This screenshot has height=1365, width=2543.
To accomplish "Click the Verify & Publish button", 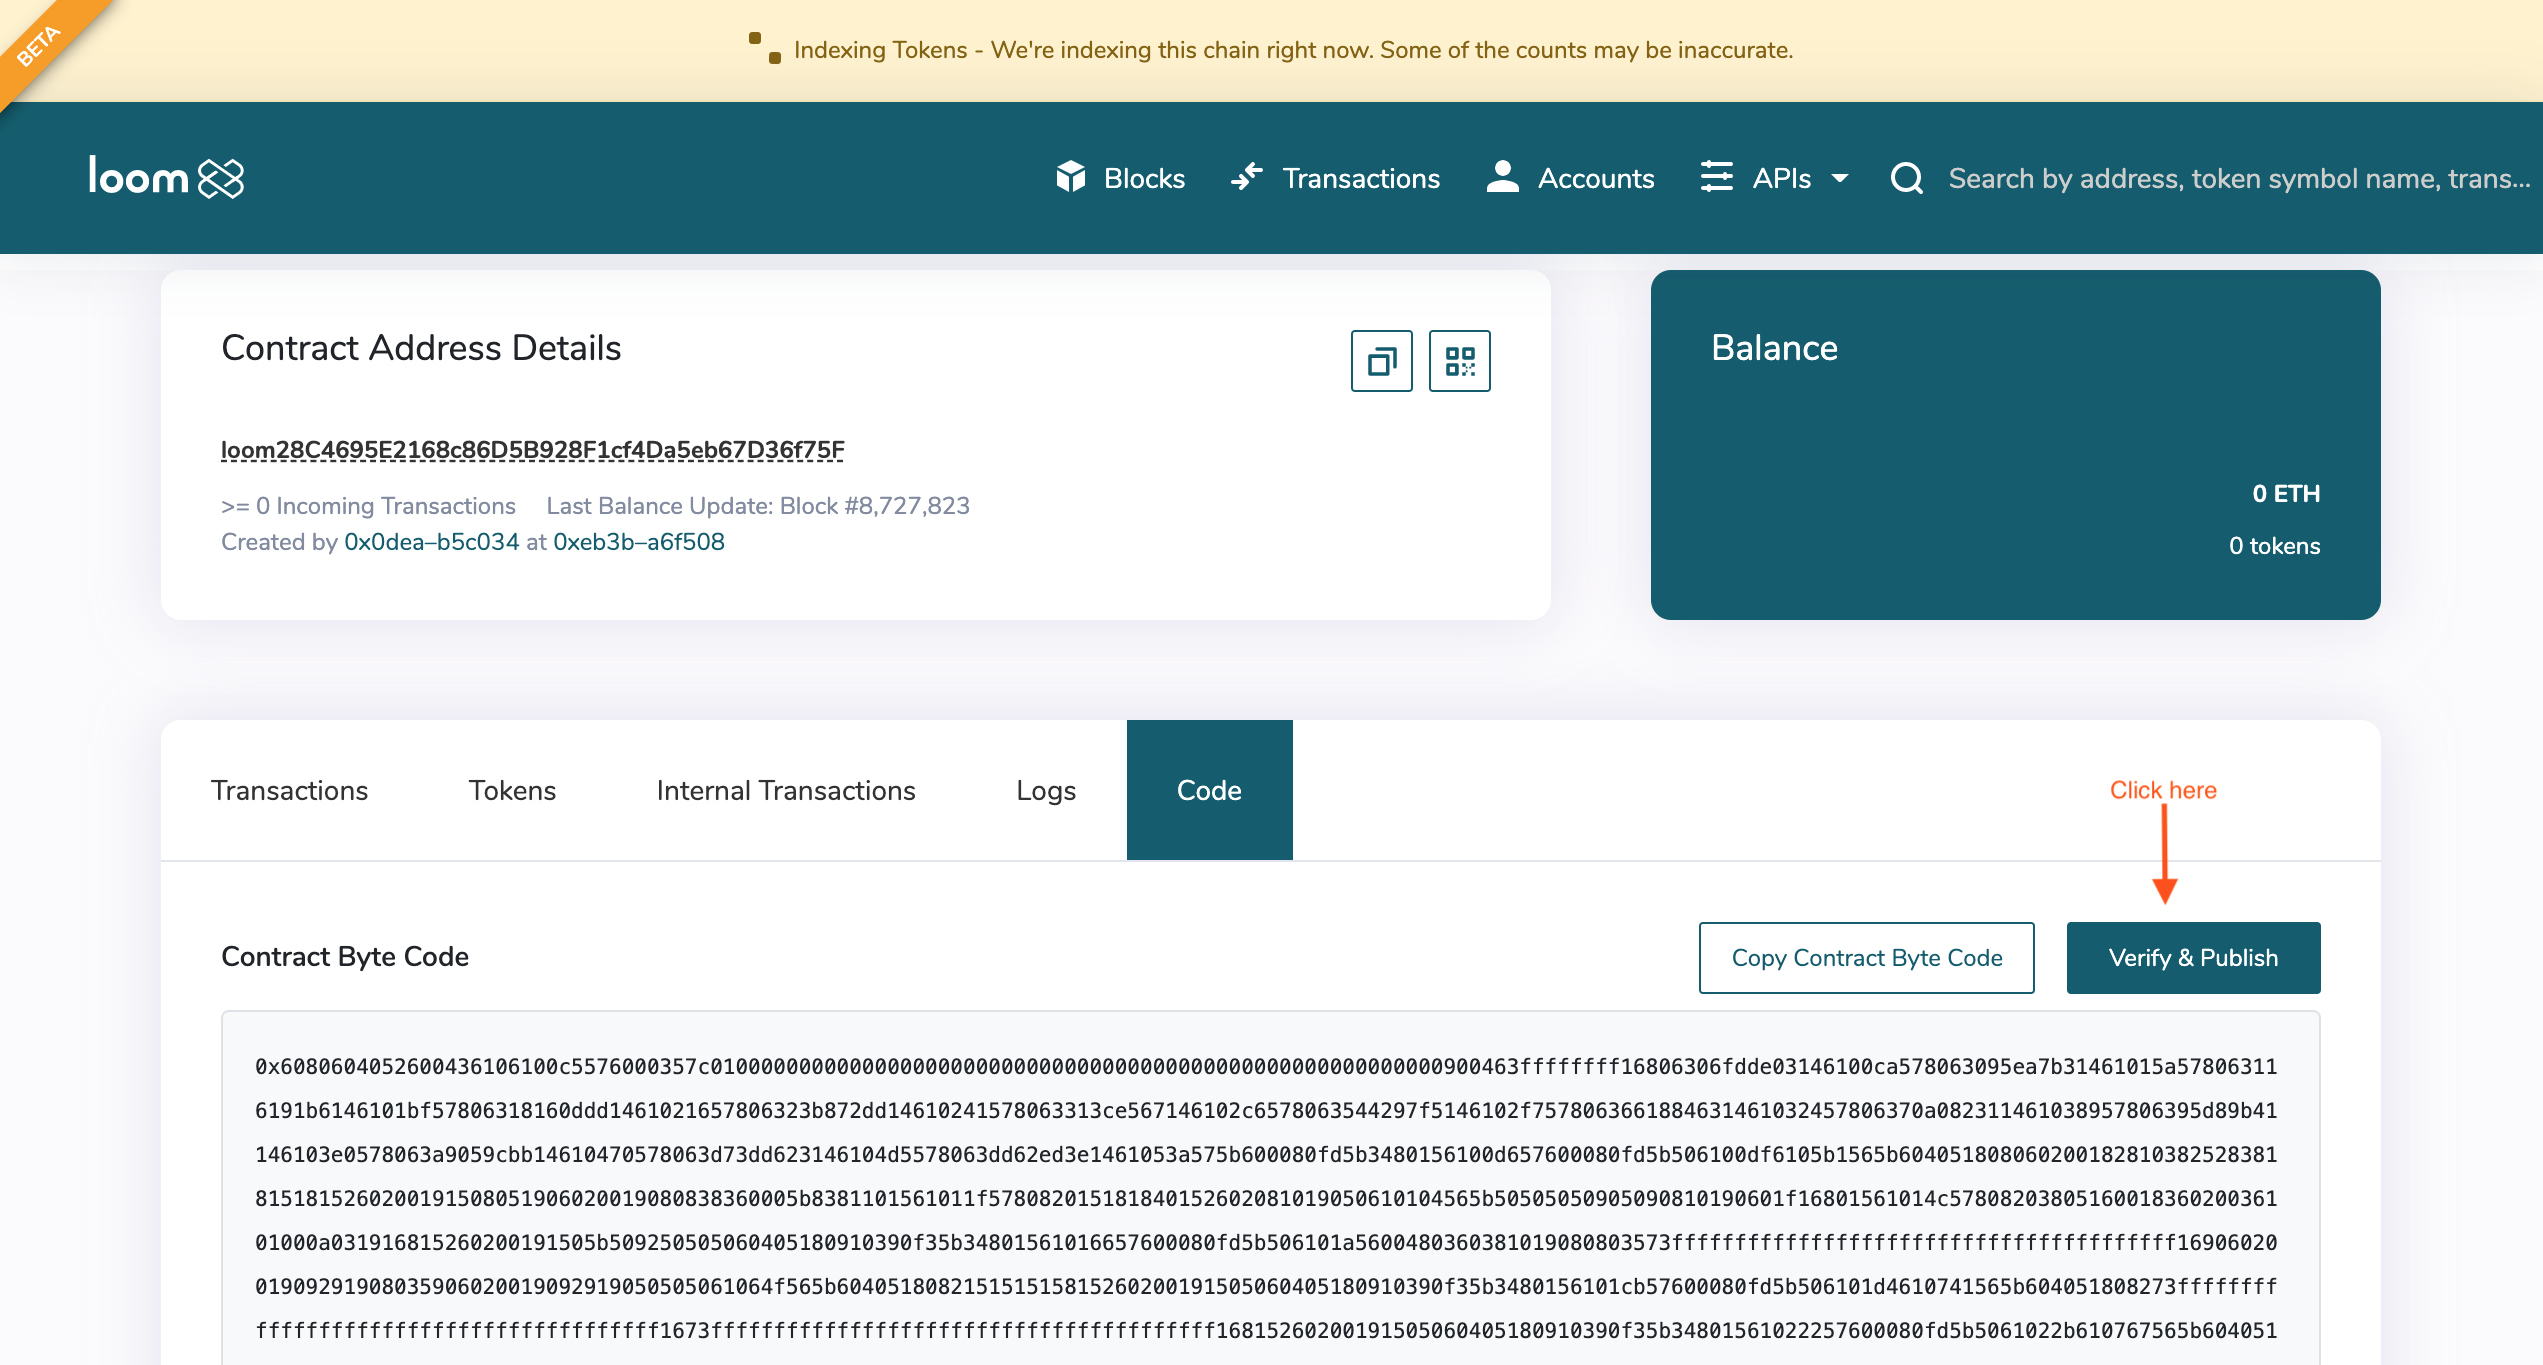I will click(2194, 958).
